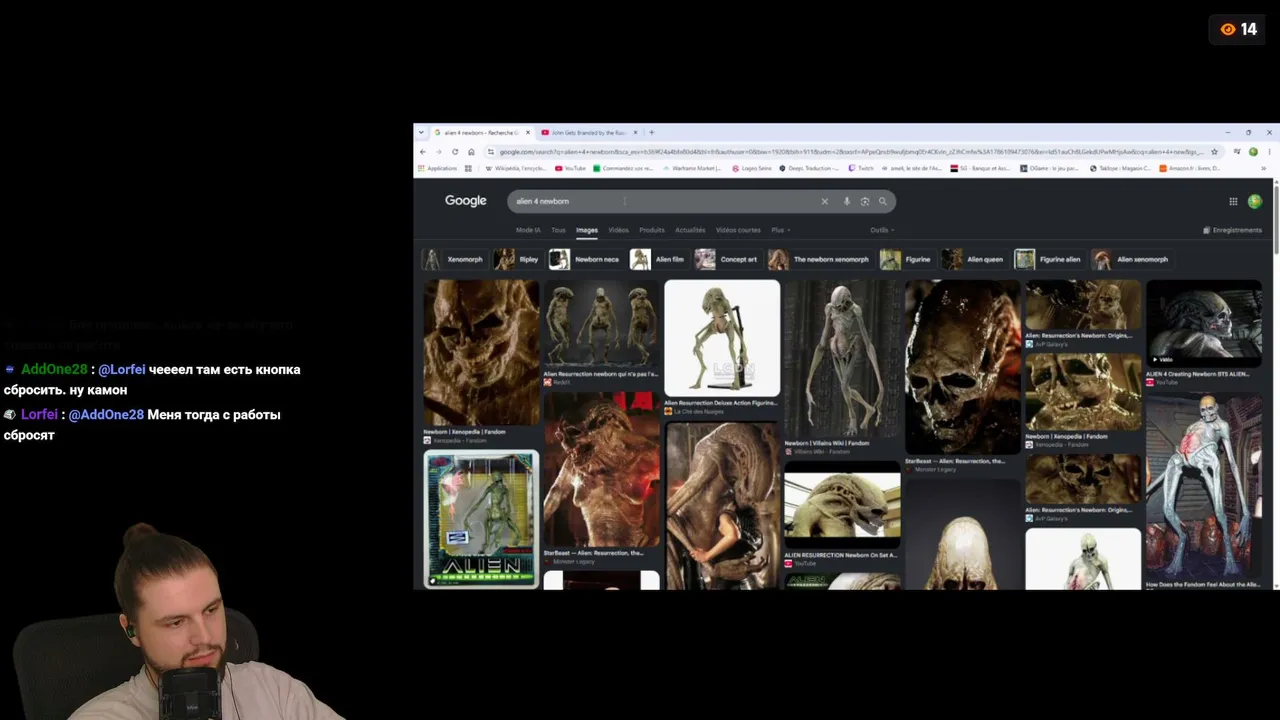Viewport: 1280px width, 720px height.
Task: Open a new browser tab
Action: click(651, 132)
